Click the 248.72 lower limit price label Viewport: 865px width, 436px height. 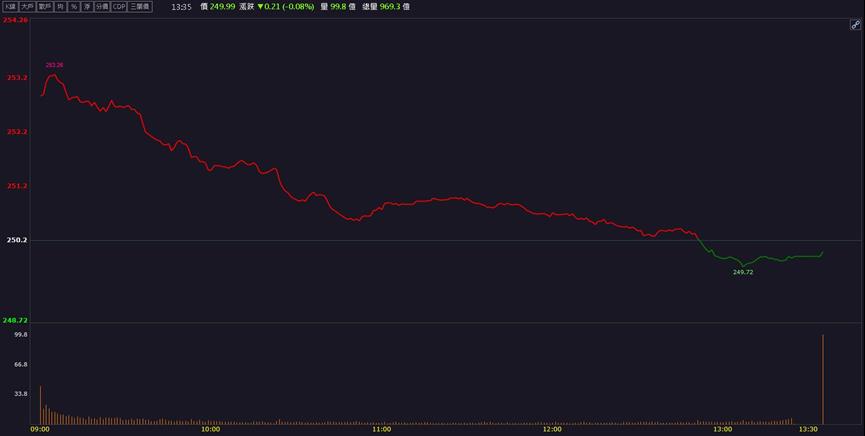click(x=15, y=320)
